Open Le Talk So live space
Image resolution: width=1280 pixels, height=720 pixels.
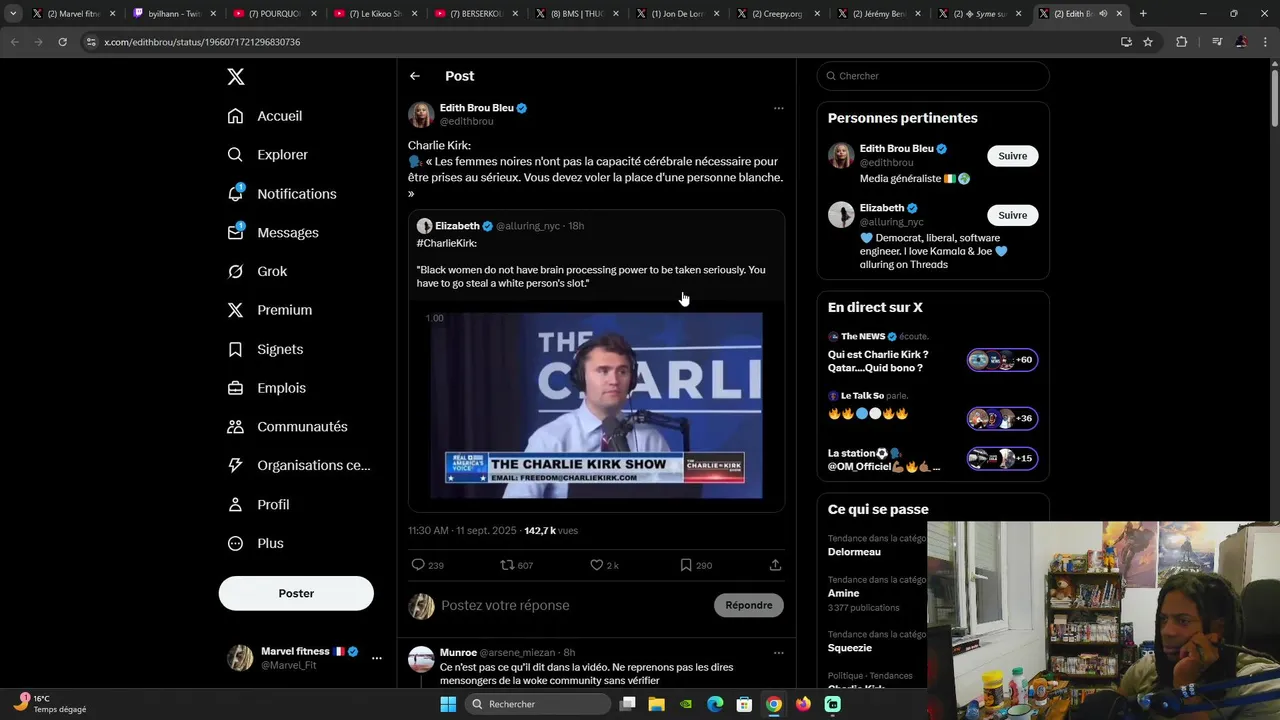tap(933, 412)
